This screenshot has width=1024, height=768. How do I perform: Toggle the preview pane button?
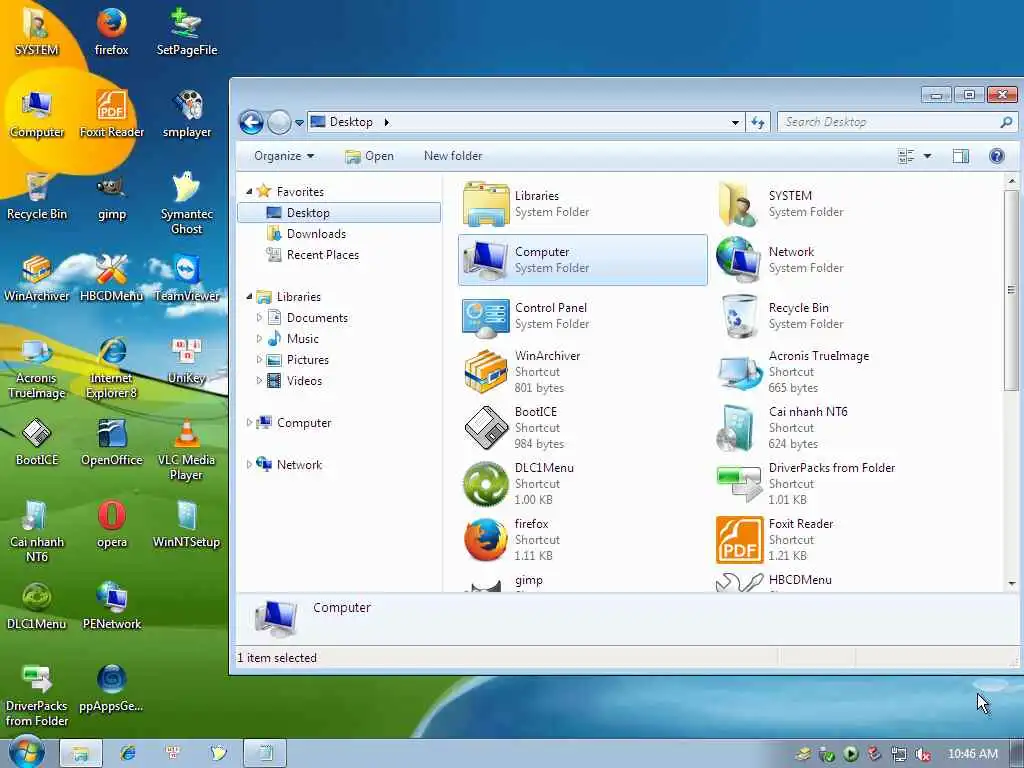[961, 156]
